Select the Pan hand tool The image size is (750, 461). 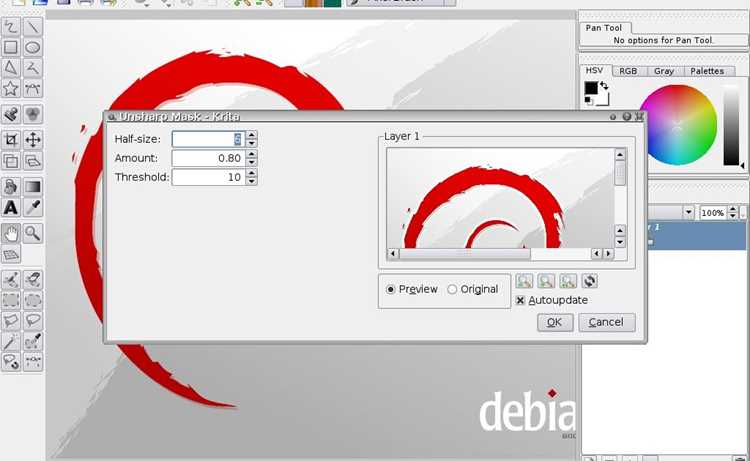point(11,233)
